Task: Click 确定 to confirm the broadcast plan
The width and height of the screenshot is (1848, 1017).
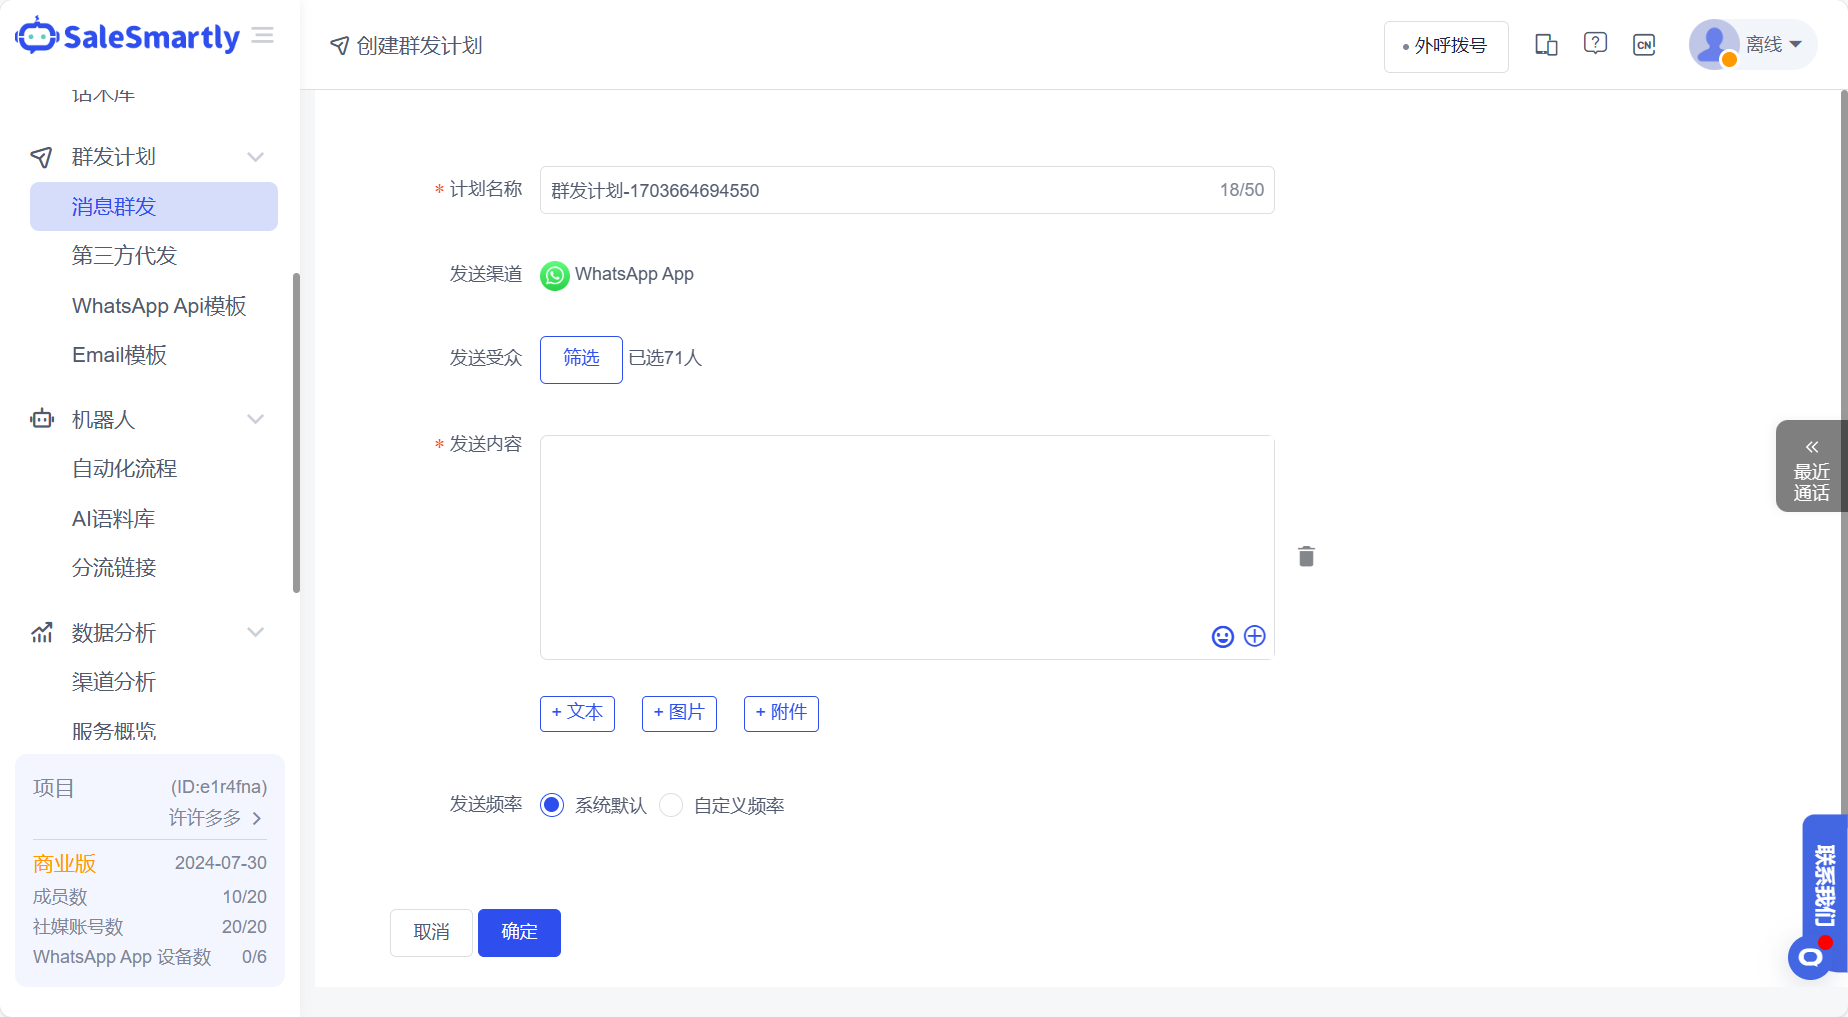Action: (519, 932)
